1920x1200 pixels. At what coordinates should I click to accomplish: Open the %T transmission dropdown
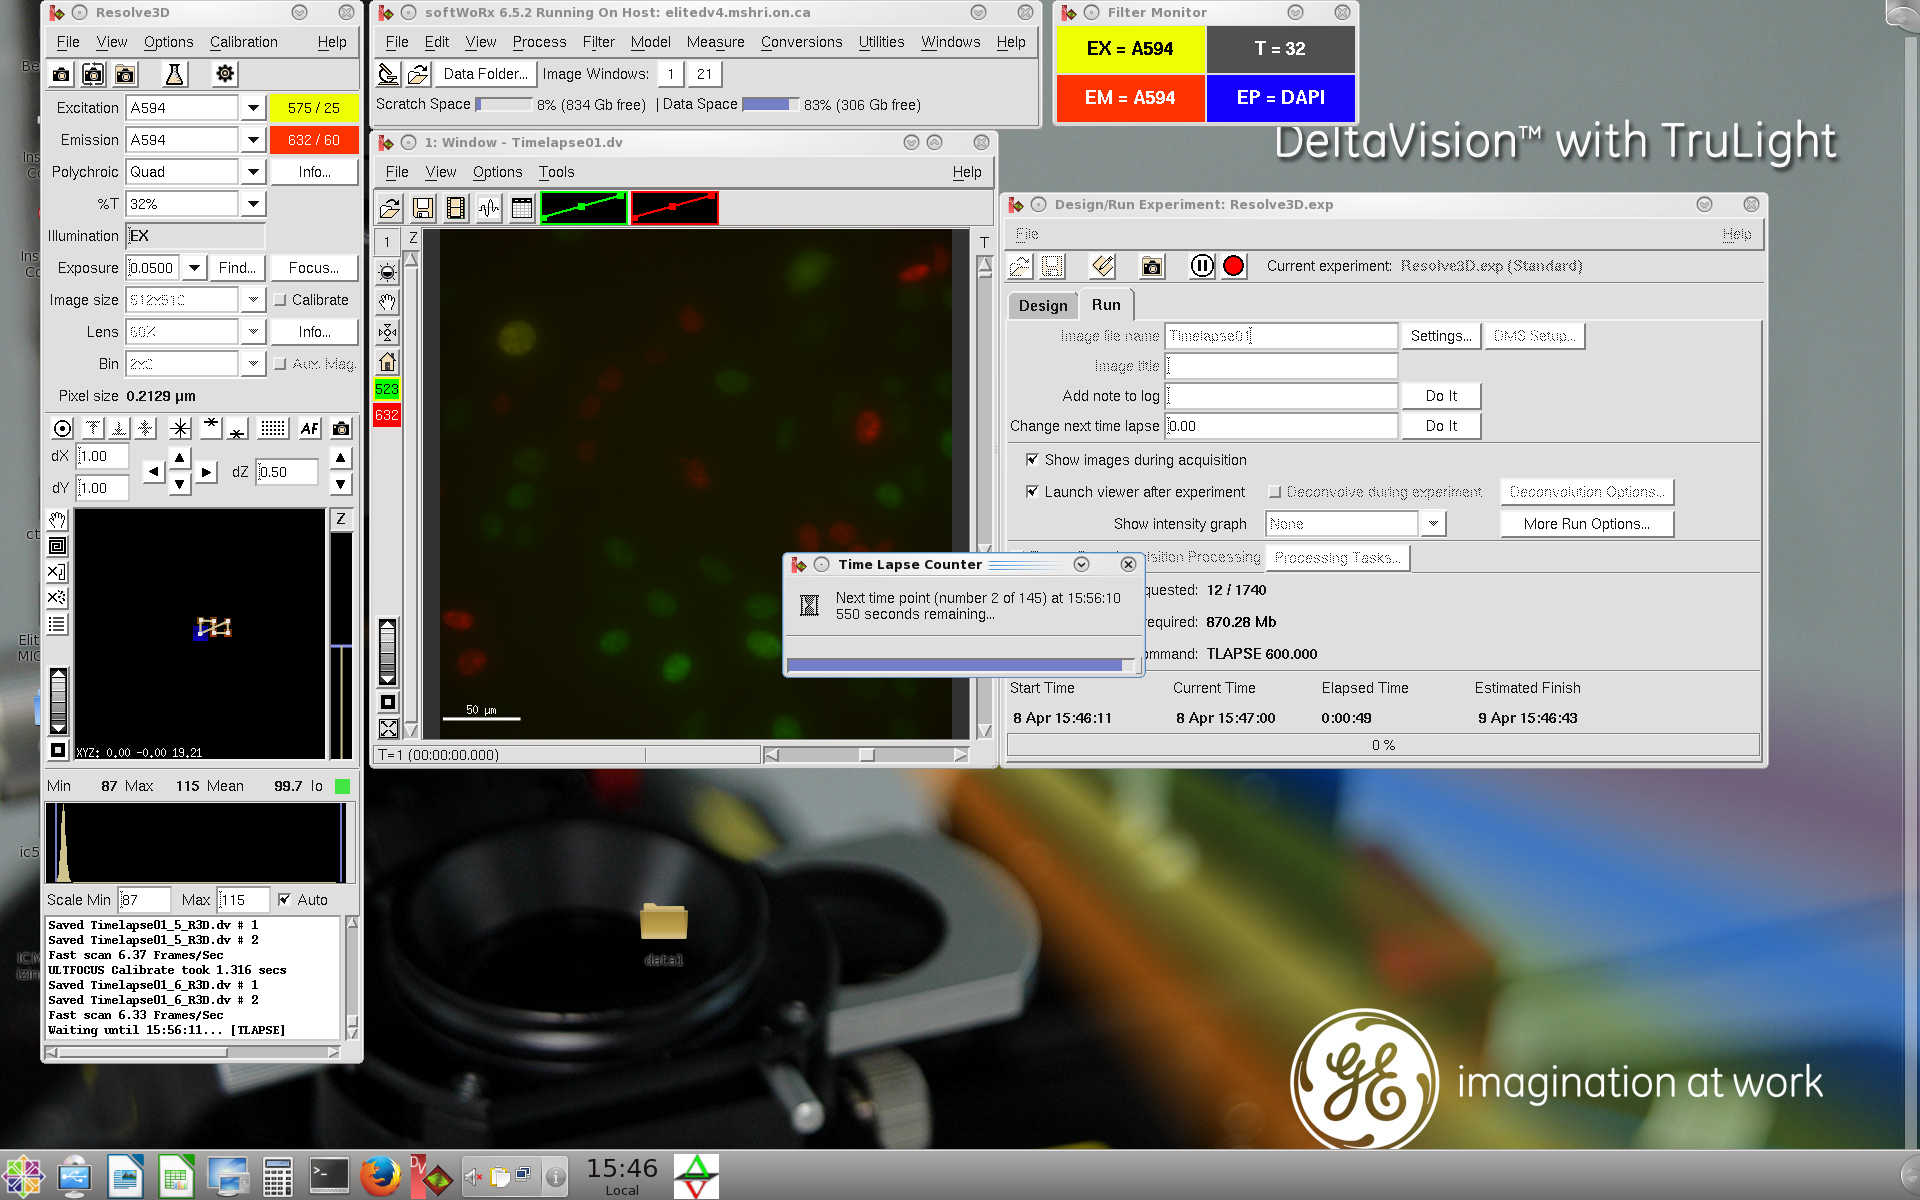(253, 204)
